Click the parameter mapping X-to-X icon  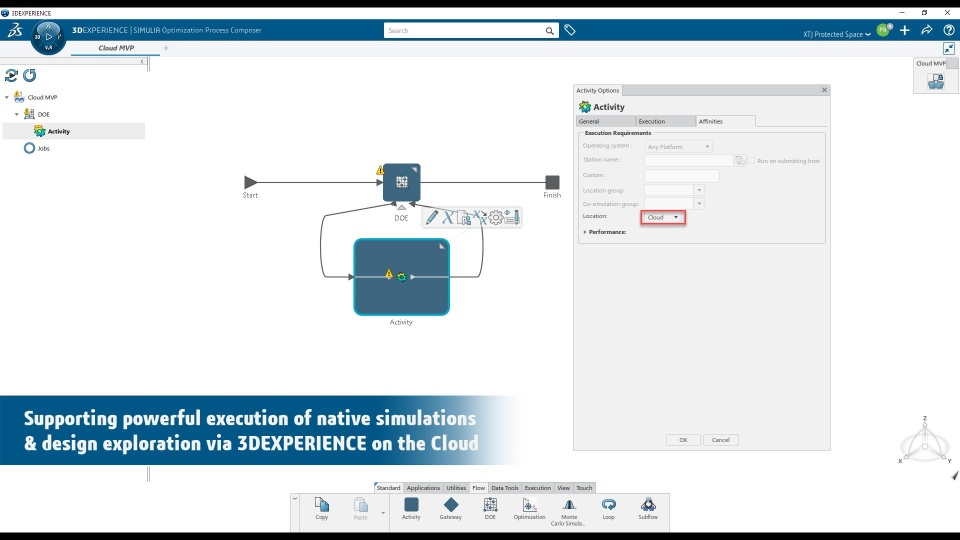[x=479, y=217]
